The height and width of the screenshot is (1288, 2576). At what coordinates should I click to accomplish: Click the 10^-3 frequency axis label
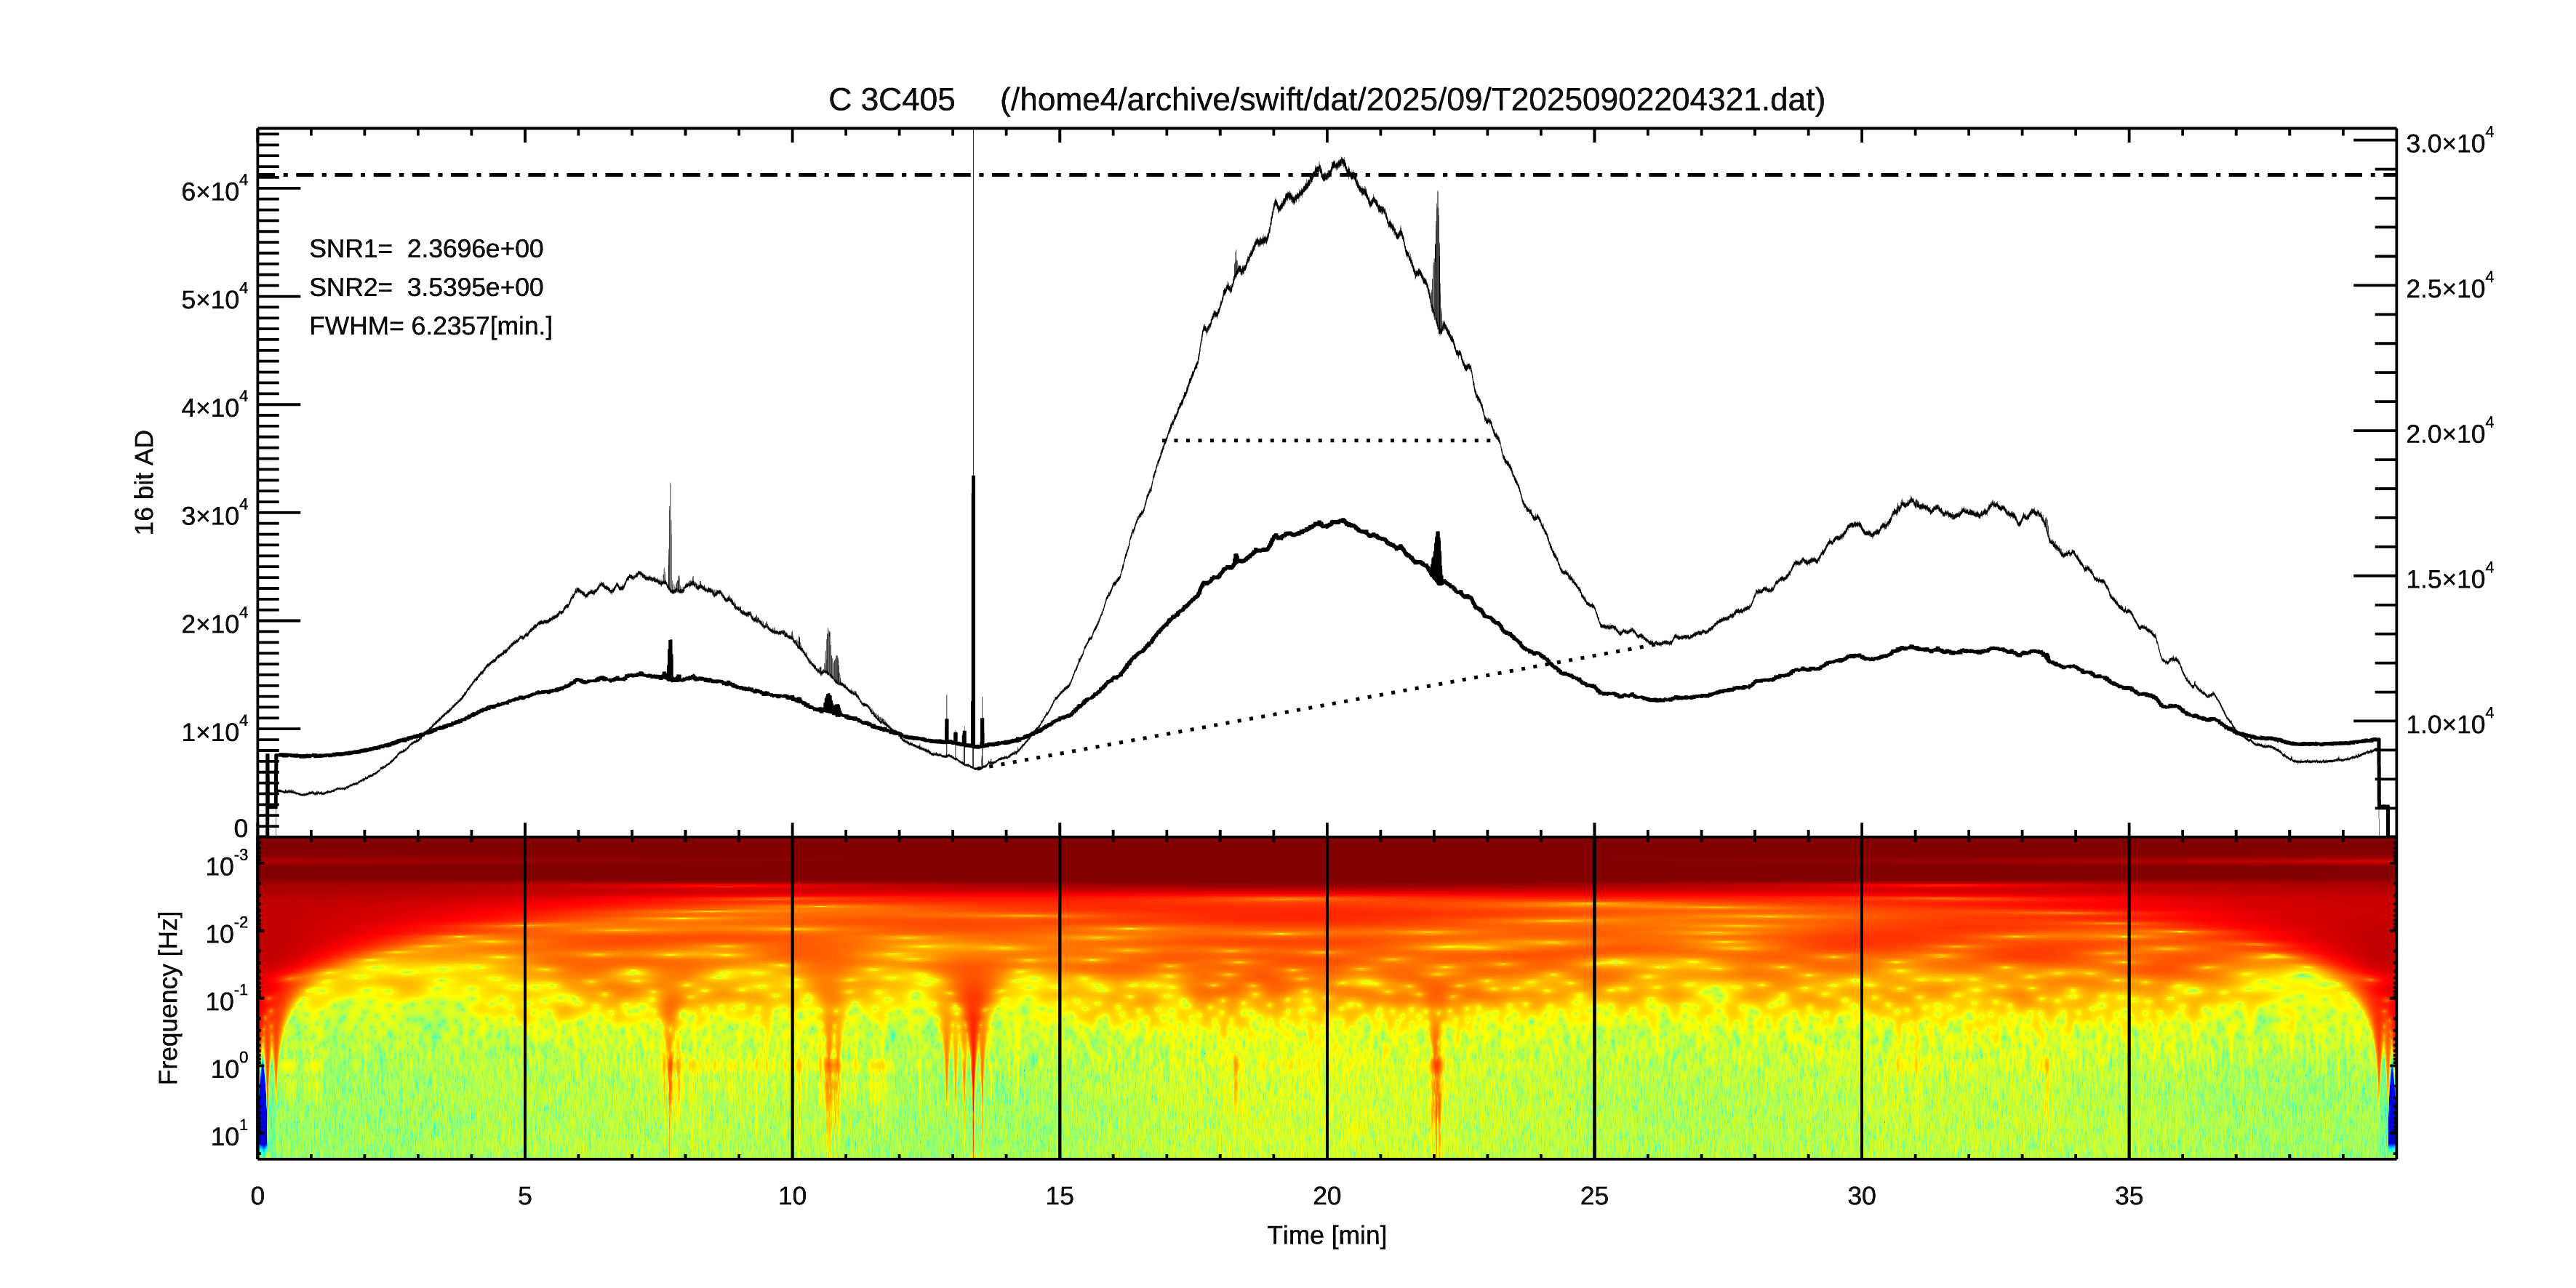pyautogui.click(x=226, y=866)
